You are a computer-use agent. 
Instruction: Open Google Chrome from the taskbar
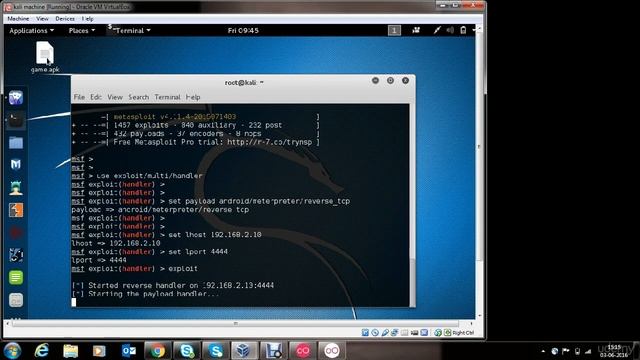pyautogui.click(x=158, y=351)
